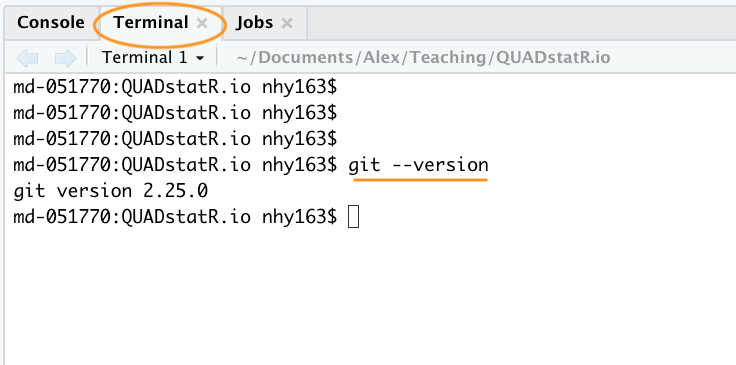Click the ~/Documents/Alex/Teaching/QUADstatR.io path label

(423, 58)
